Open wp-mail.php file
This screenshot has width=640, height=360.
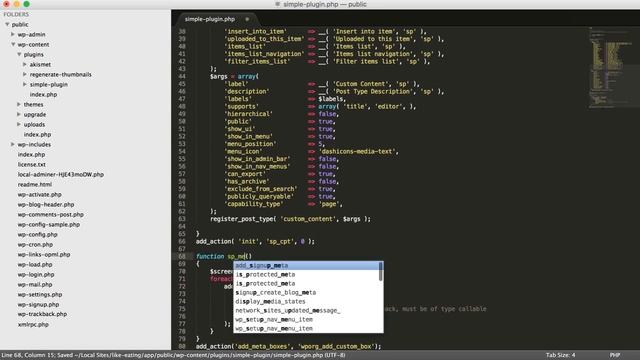coord(35,284)
